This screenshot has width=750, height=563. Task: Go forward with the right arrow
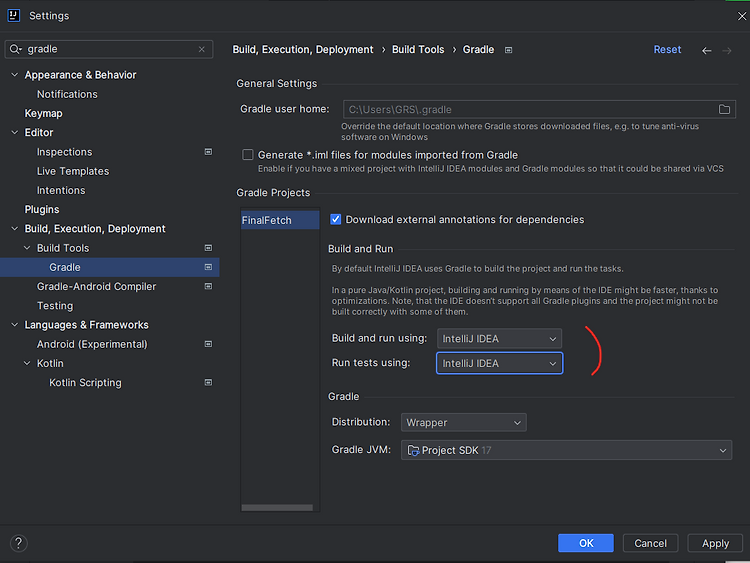click(727, 51)
